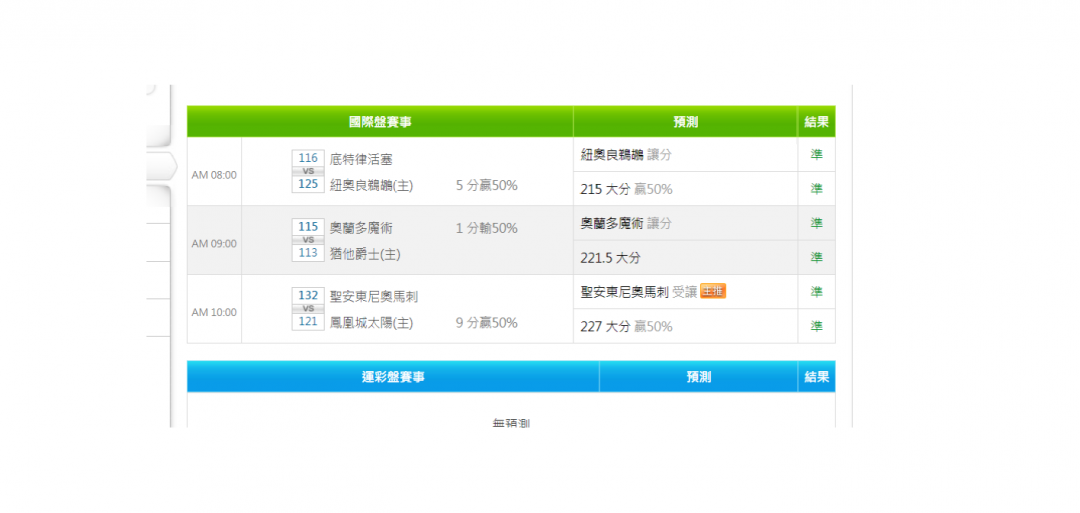Click prediction 215 大分 贏50%
Image resolution: width=1080 pixels, height=513 pixels.
pyautogui.click(x=626, y=189)
